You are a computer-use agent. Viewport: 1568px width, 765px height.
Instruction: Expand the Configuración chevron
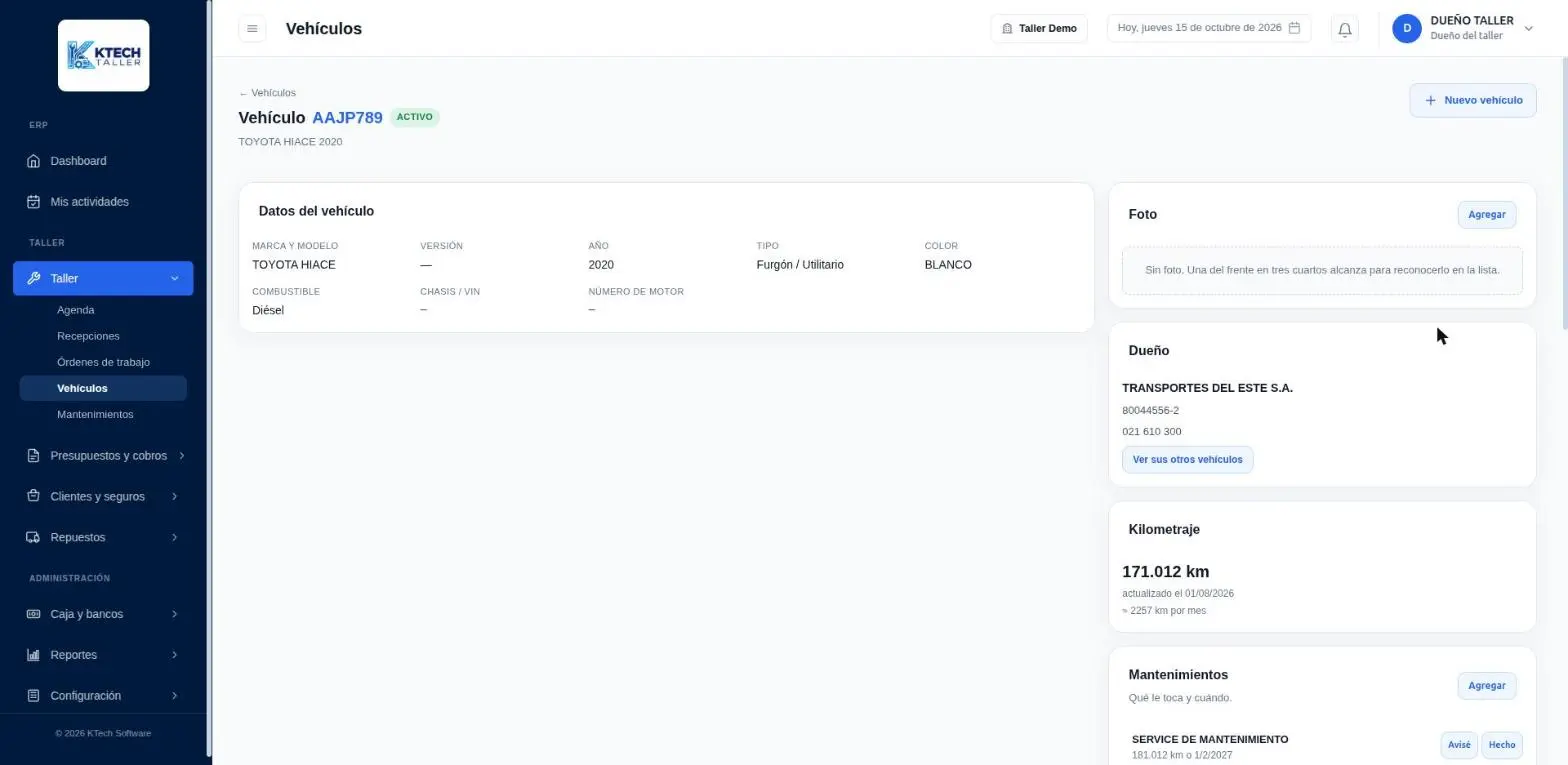[x=175, y=696]
